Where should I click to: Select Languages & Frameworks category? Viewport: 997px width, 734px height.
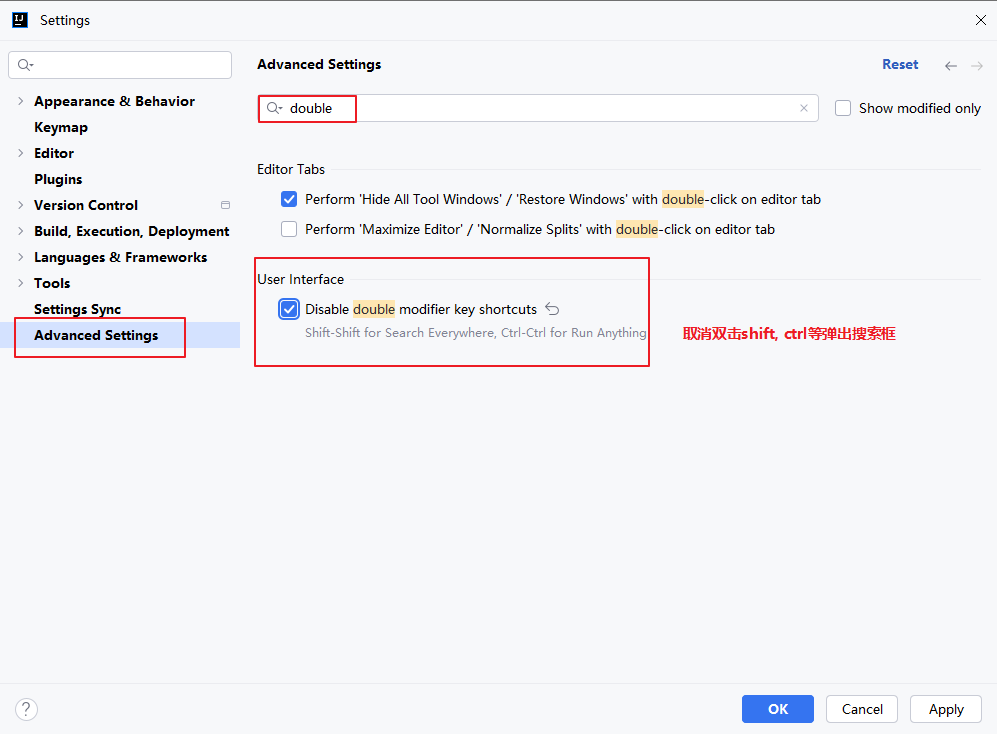point(121,257)
